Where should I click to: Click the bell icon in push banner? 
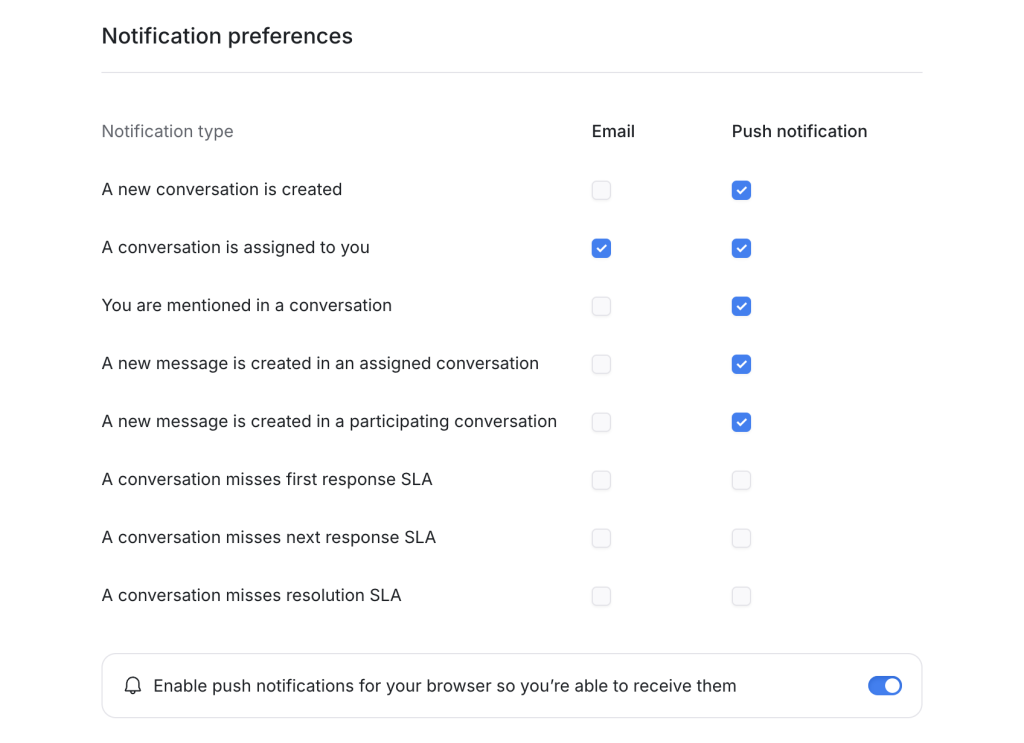point(133,686)
